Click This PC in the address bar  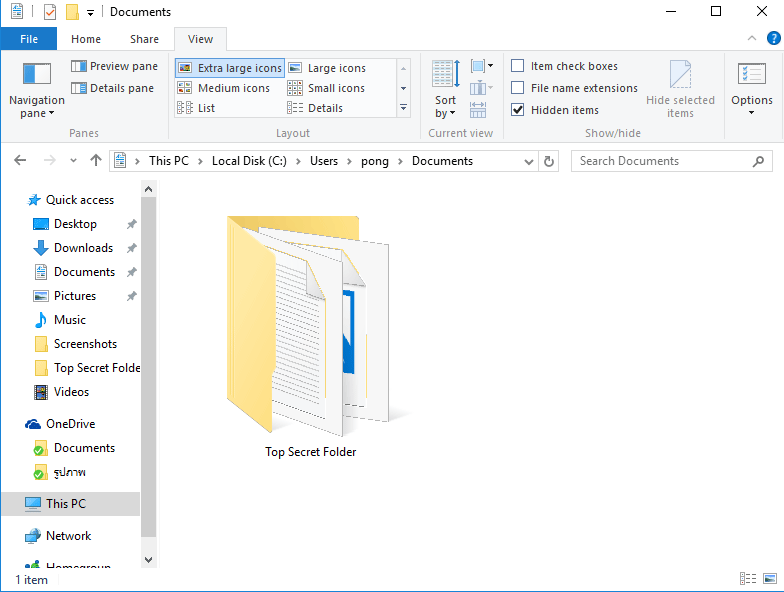pyautogui.click(x=169, y=161)
